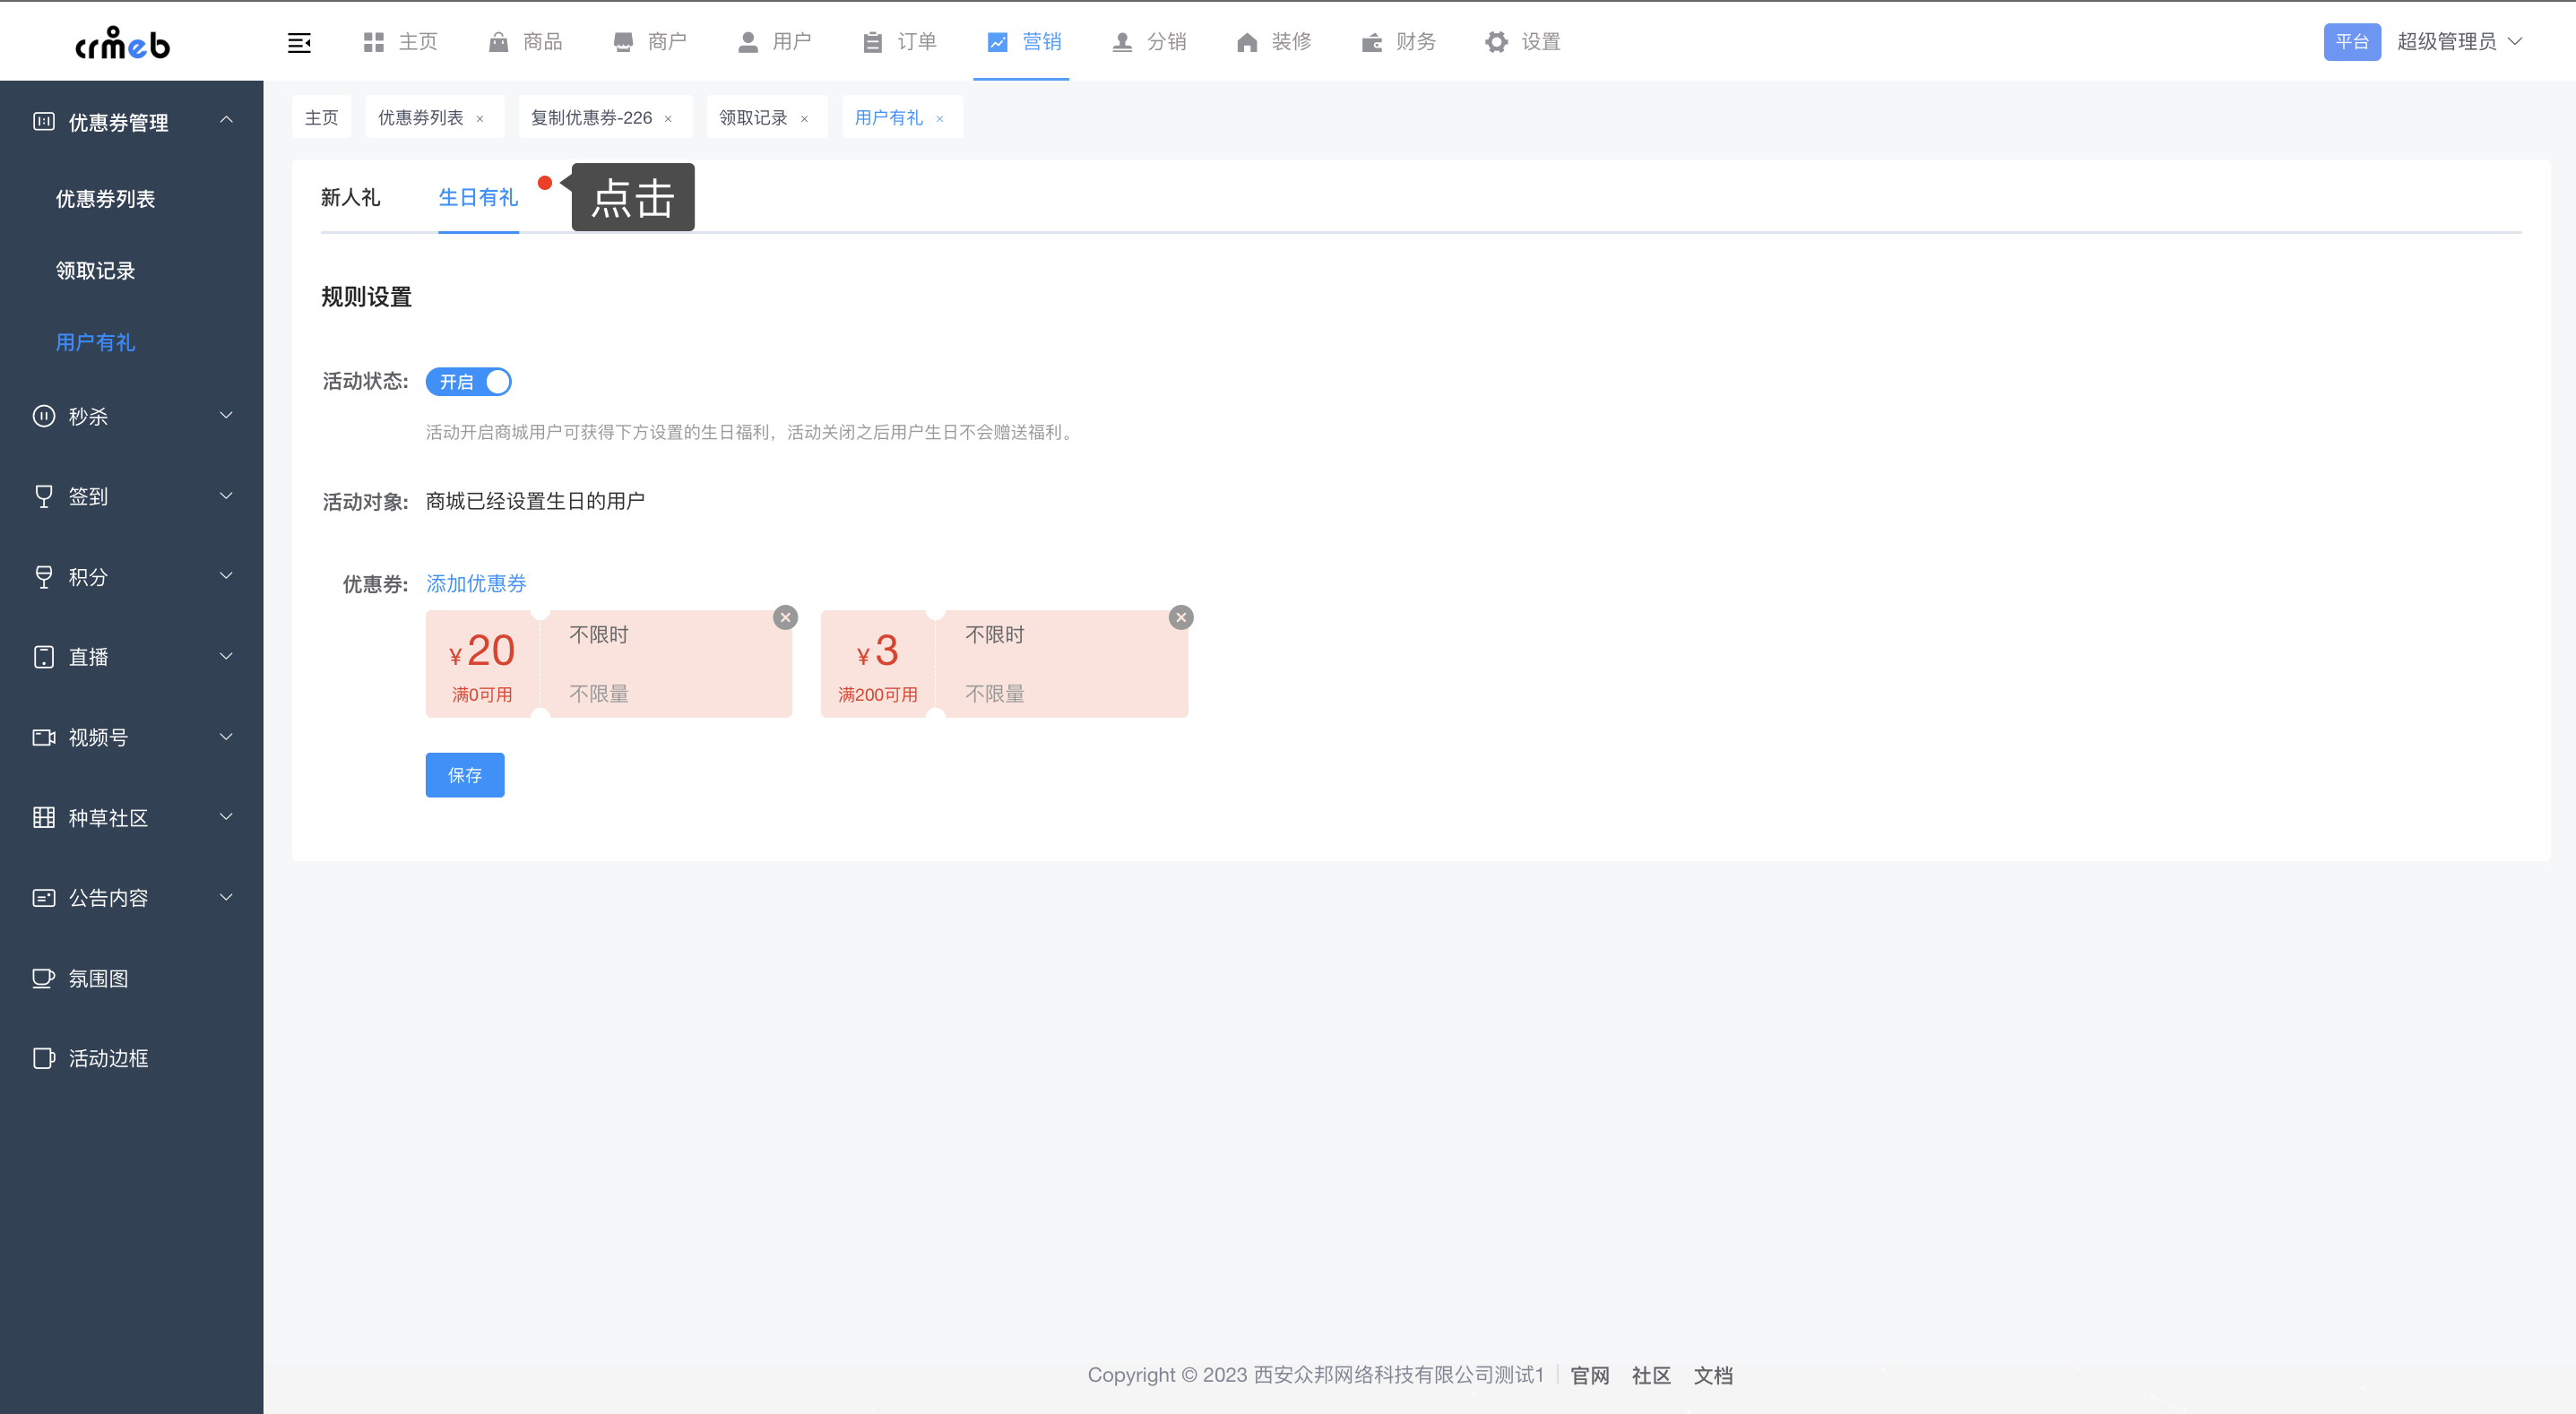Click the 设置 gear icon
Image resolution: width=2576 pixels, height=1414 pixels.
[1496, 42]
